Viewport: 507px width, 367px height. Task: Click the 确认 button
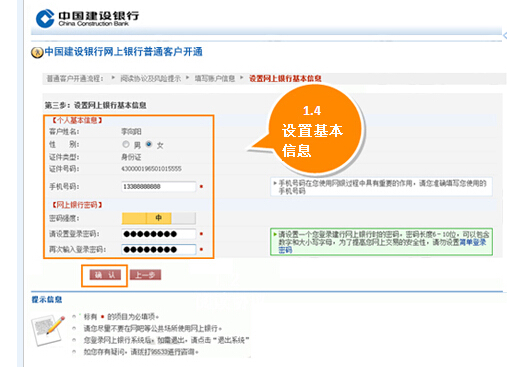pos(105,275)
